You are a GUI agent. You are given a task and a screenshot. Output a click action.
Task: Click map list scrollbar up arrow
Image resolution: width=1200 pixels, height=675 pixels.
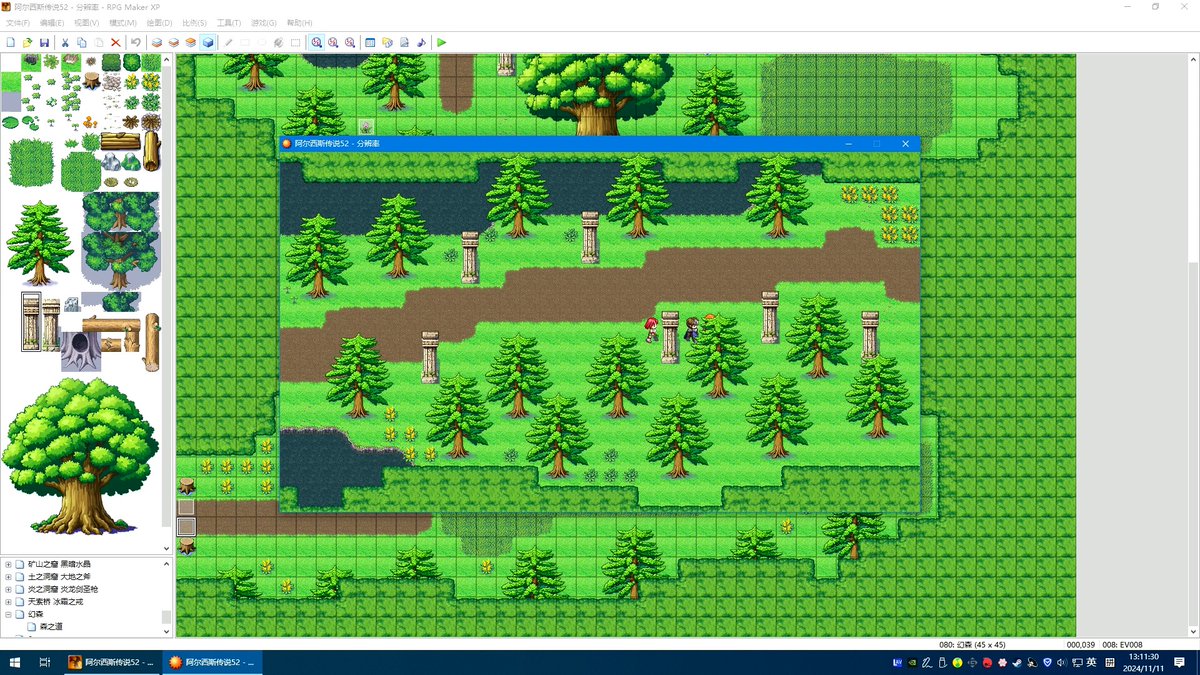(167, 563)
